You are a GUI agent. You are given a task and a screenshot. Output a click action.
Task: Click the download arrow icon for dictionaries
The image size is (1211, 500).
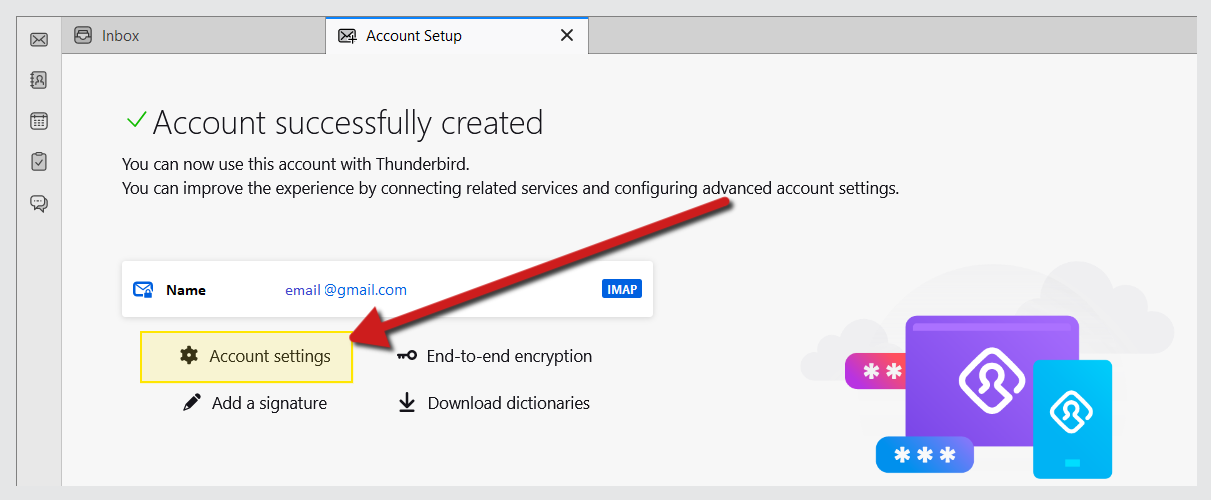coord(406,403)
